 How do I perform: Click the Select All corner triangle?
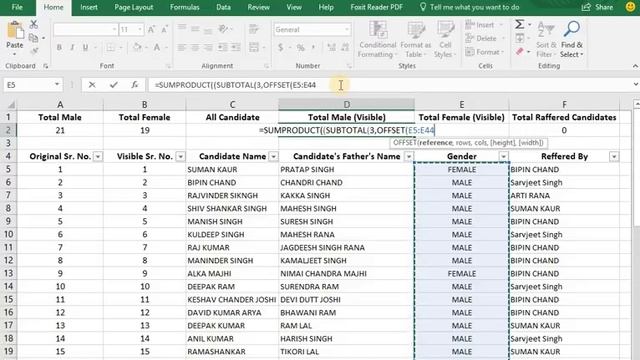tap(11, 105)
